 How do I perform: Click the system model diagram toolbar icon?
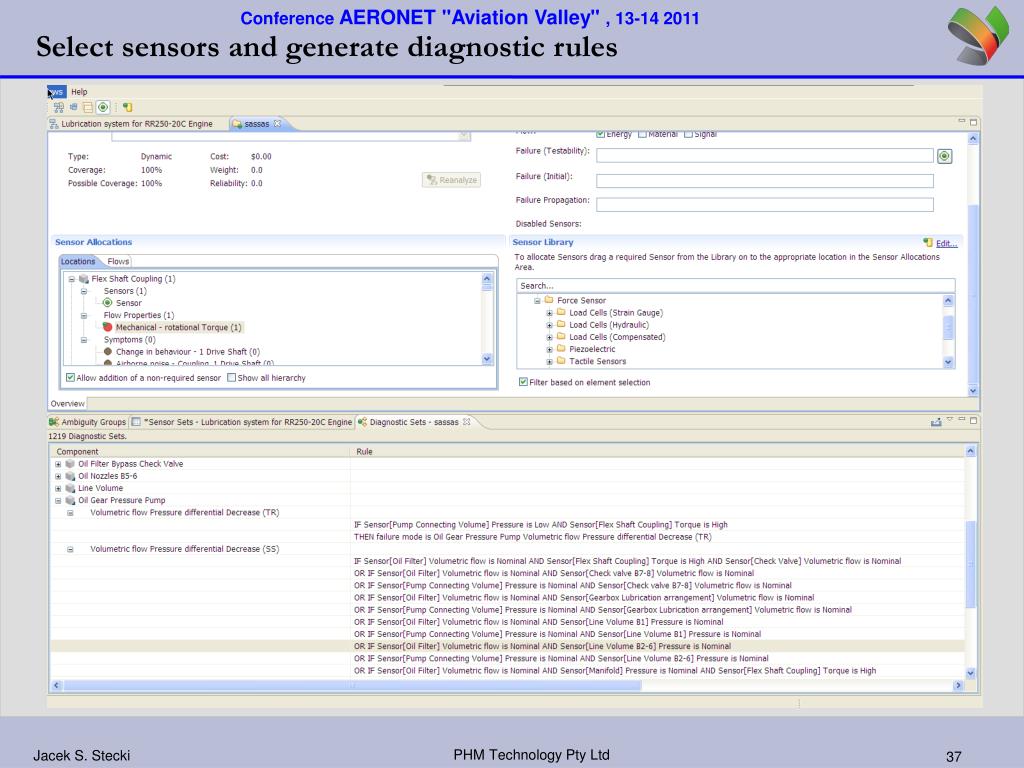(59, 107)
